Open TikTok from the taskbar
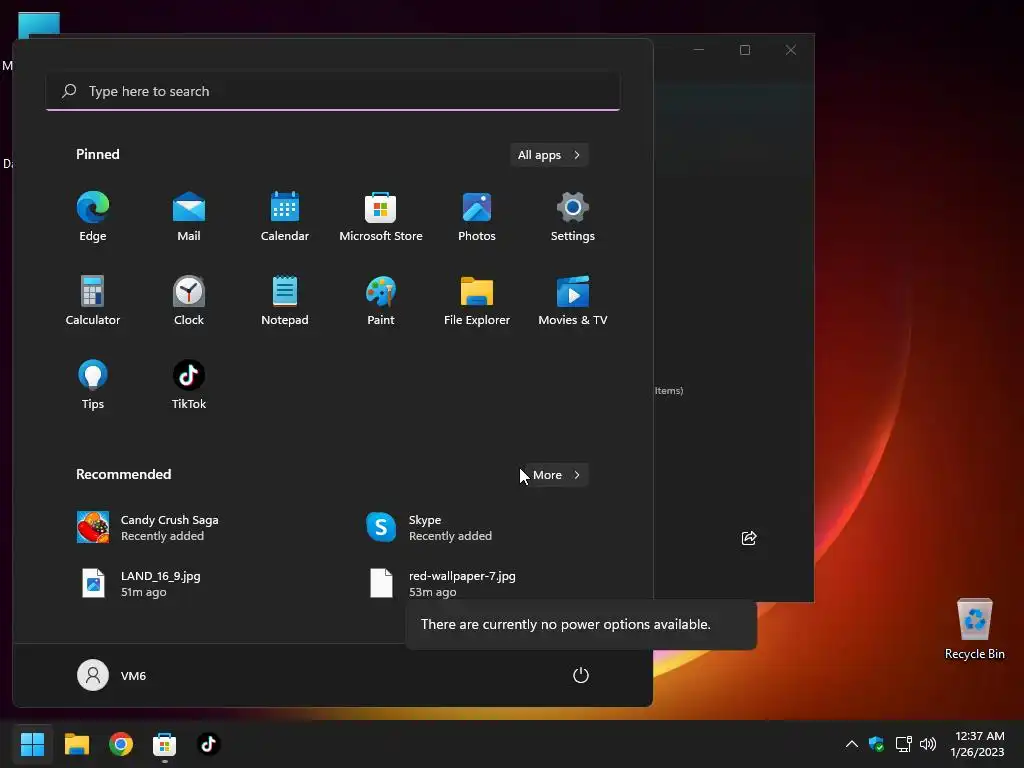This screenshot has height=768, width=1024. [208, 744]
